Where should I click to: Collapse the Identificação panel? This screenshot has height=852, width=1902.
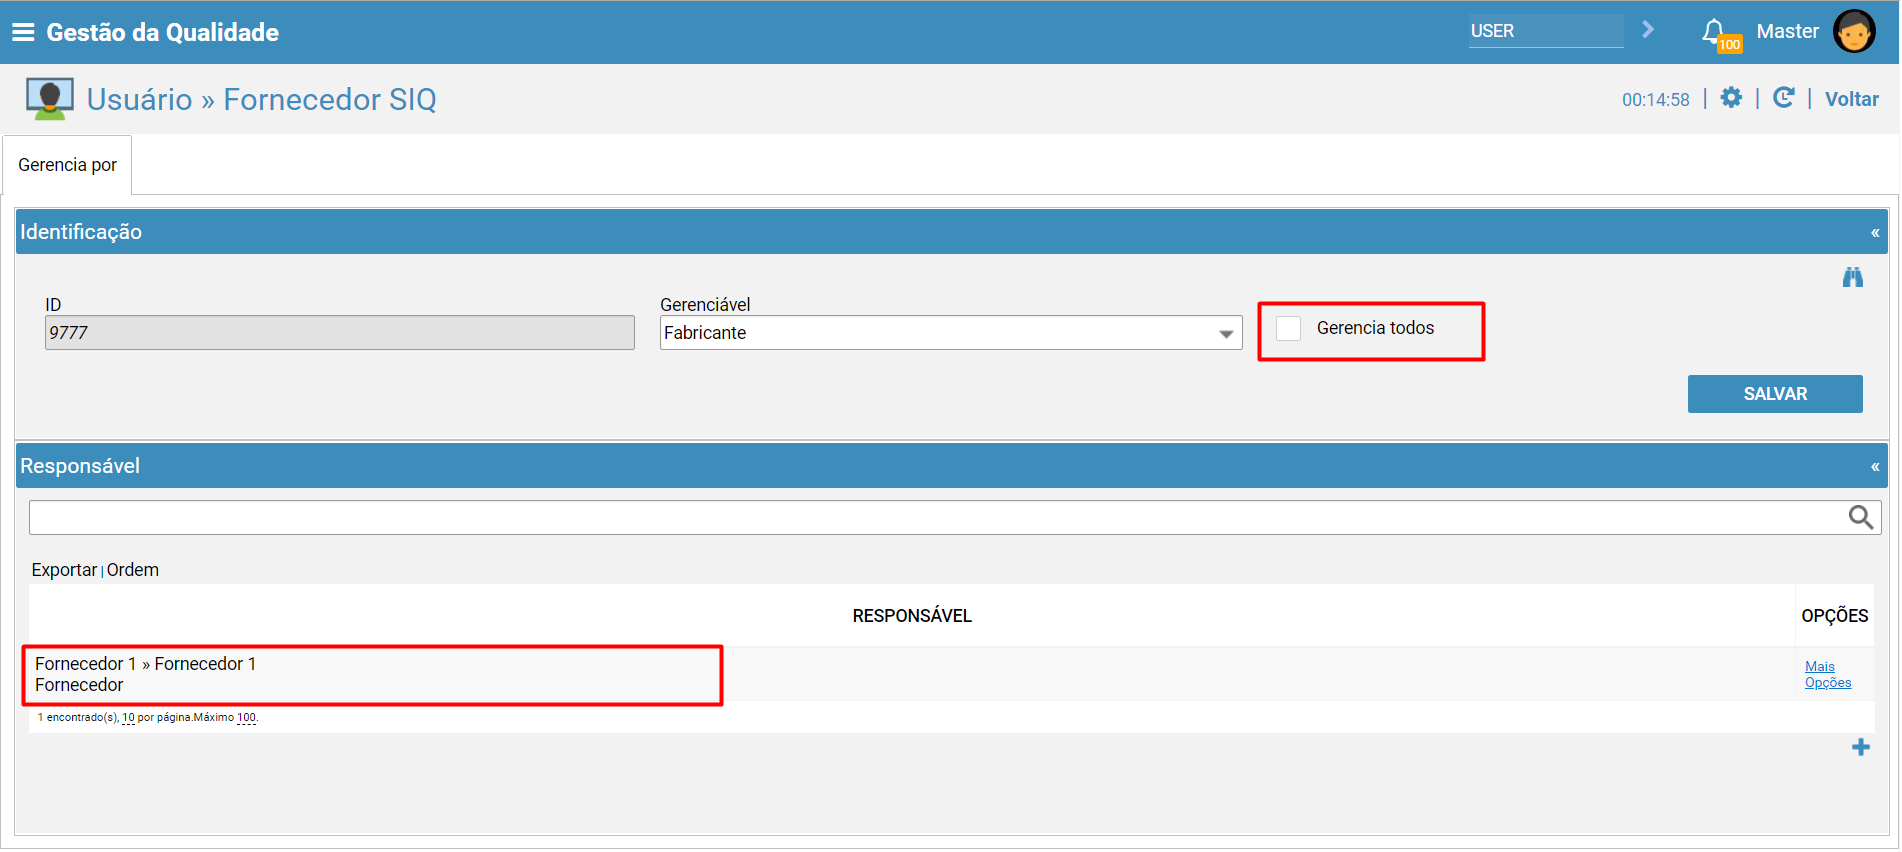1875,232
